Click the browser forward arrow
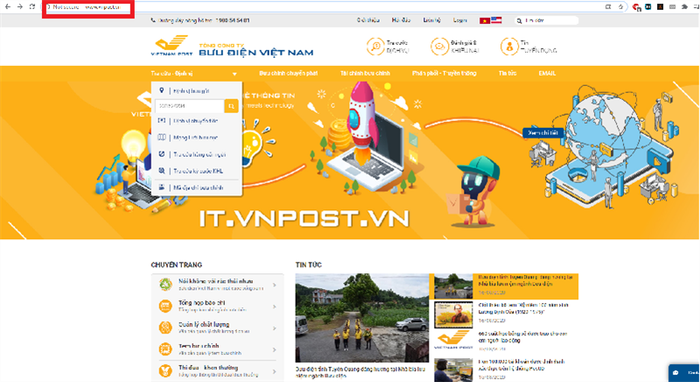700x382 pixels. pyautogui.click(x=20, y=7)
